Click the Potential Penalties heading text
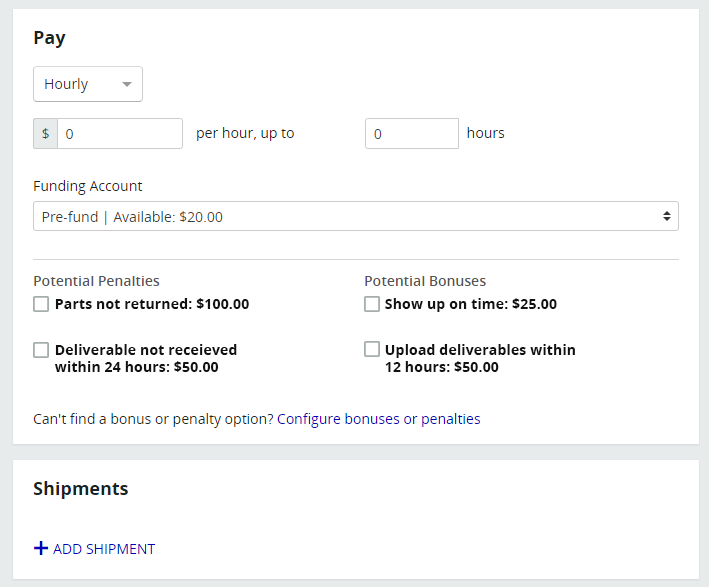709x587 pixels. 96,281
